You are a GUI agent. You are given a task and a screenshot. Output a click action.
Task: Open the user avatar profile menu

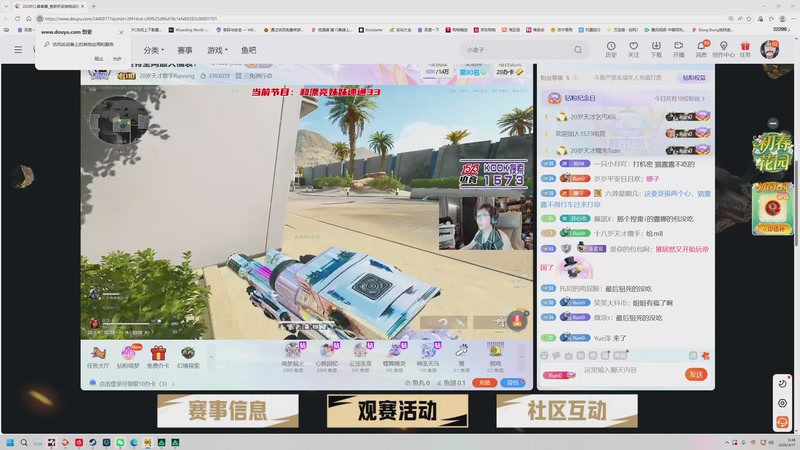click(x=769, y=49)
